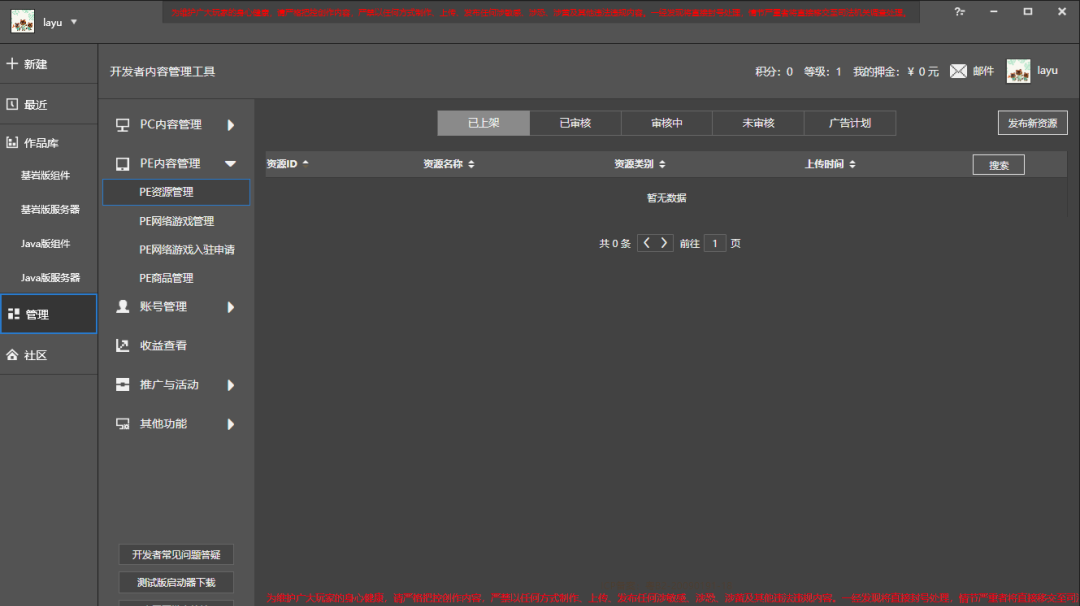Click the 推广与活动 icon

(x=123, y=384)
